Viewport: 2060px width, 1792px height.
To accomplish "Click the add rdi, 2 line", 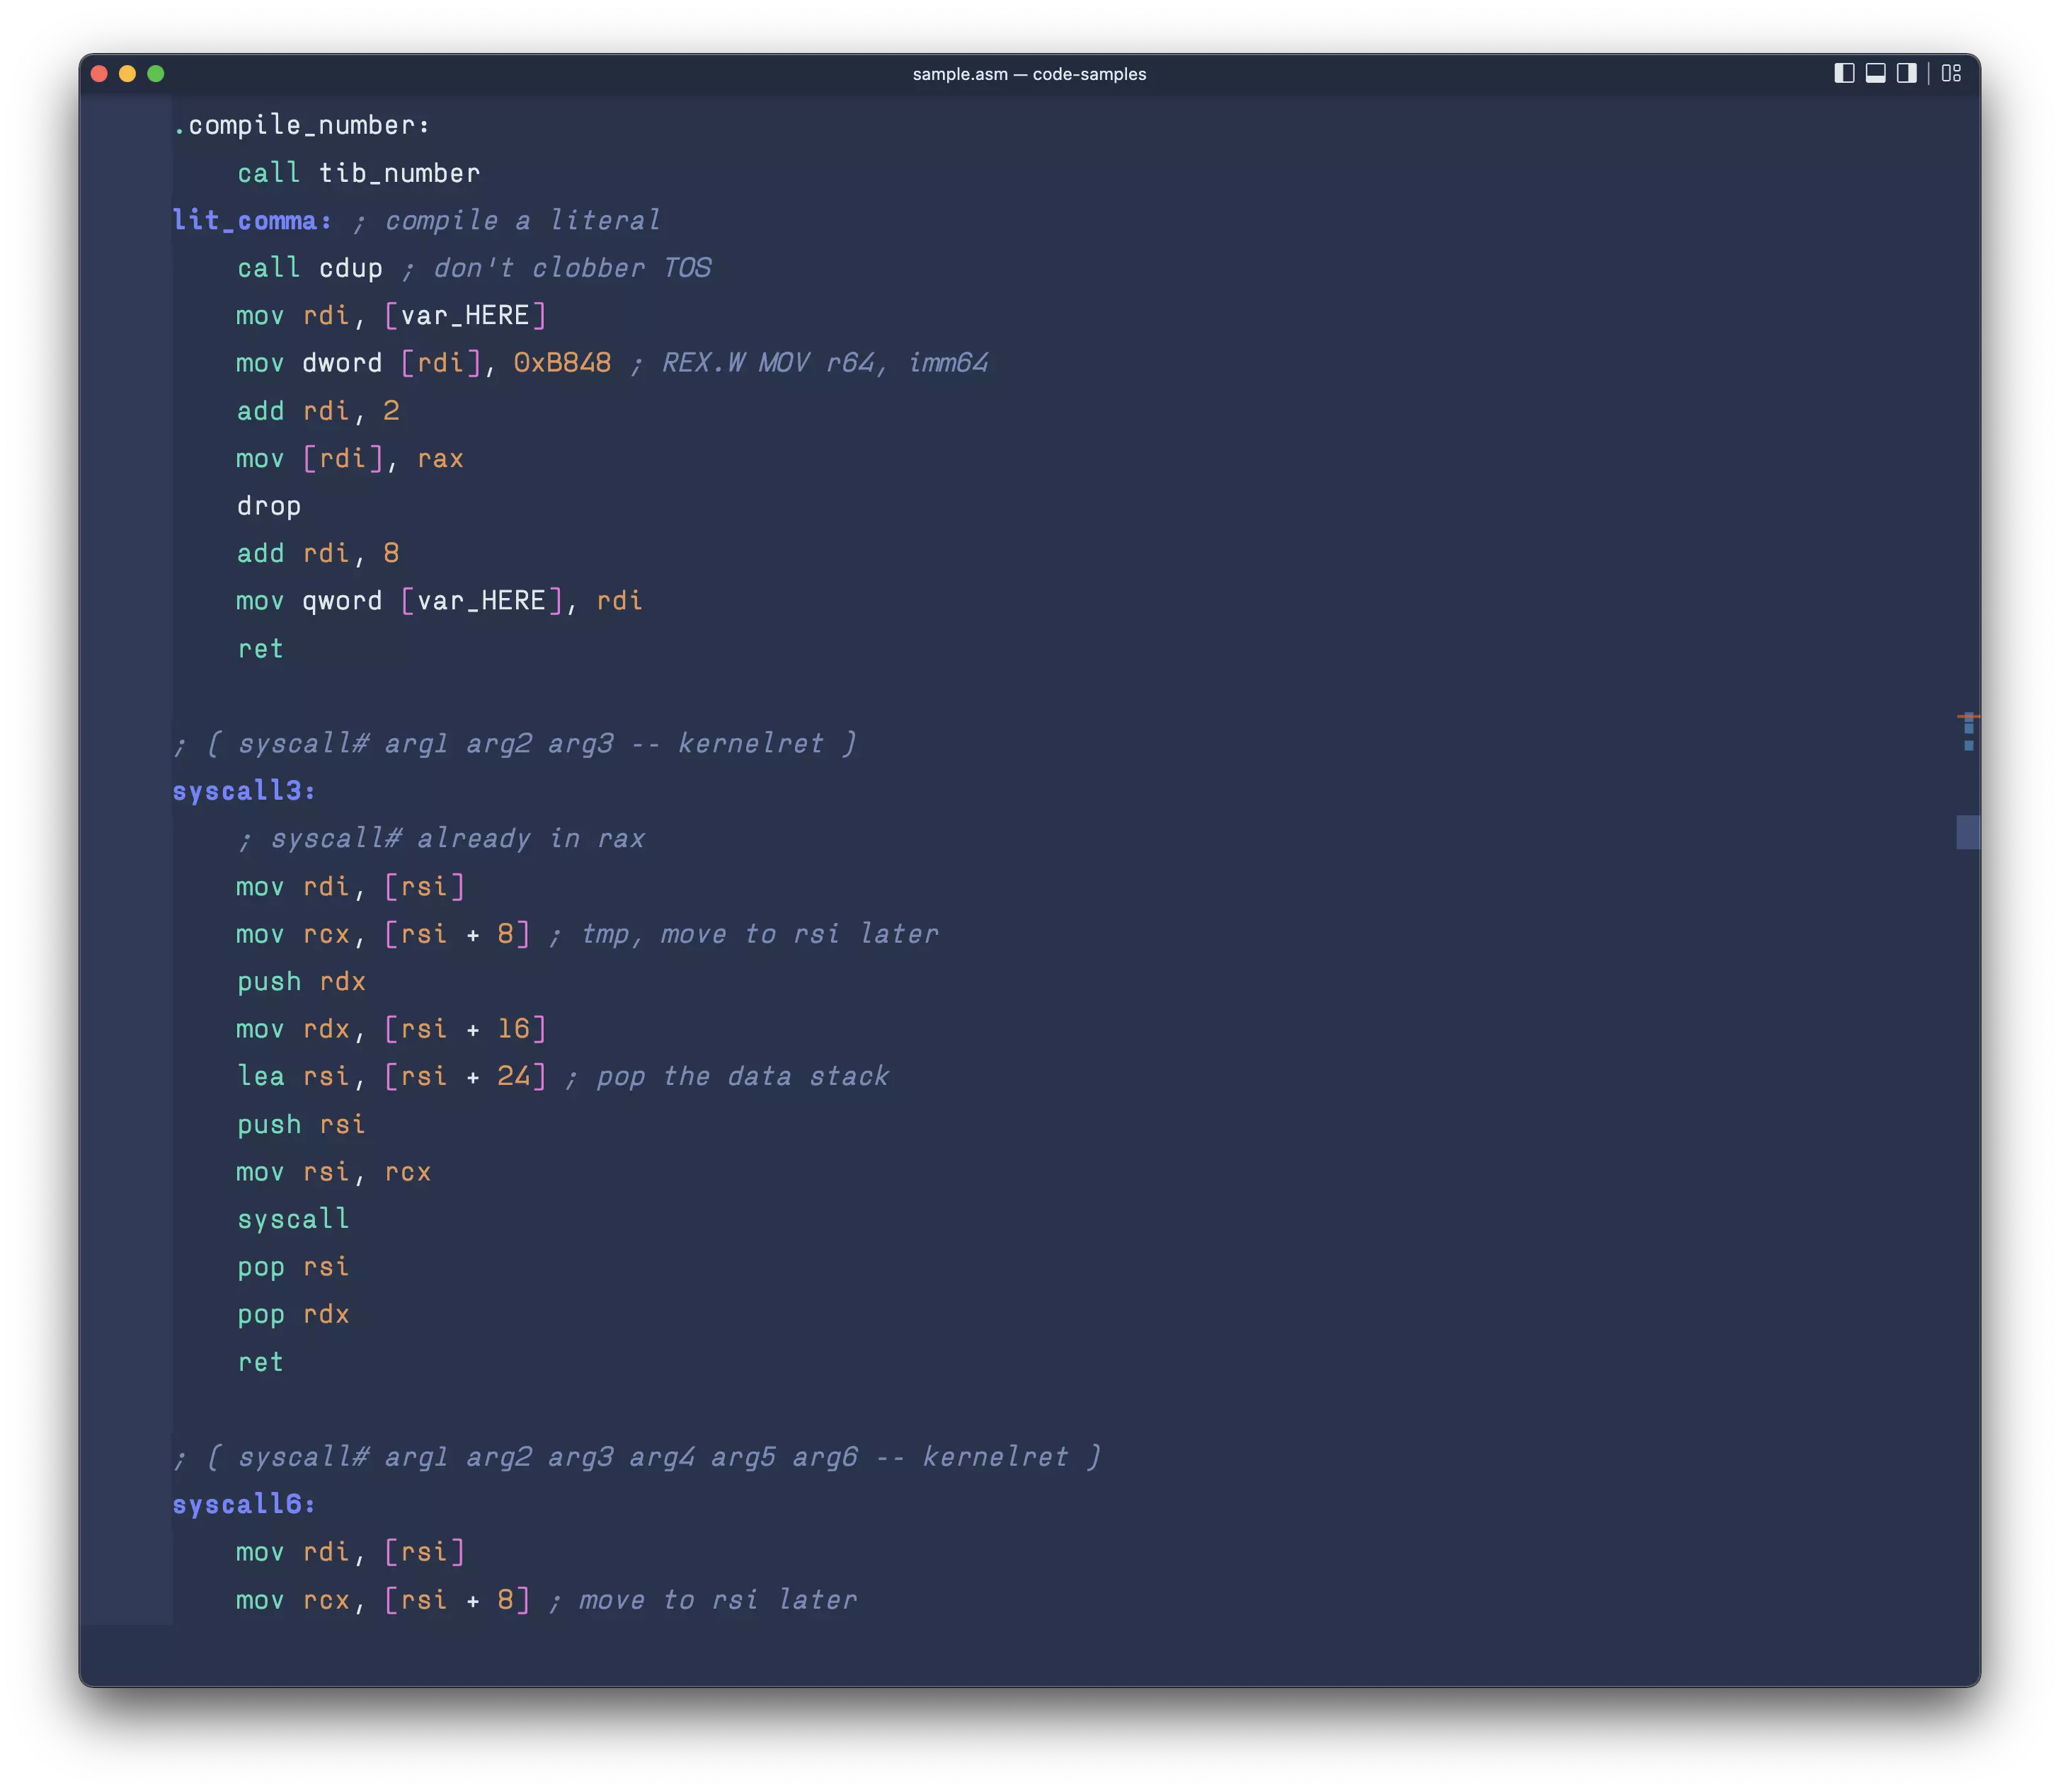I will 318,411.
